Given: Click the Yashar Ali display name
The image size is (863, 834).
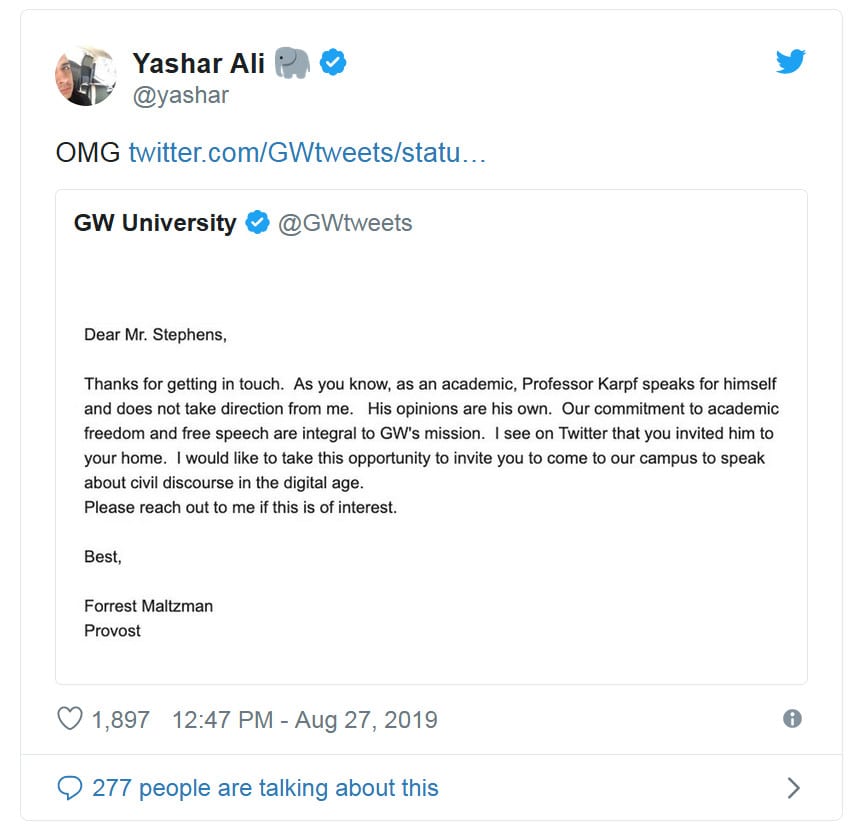Looking at the screenshot, I should click(x=198, y=63).
